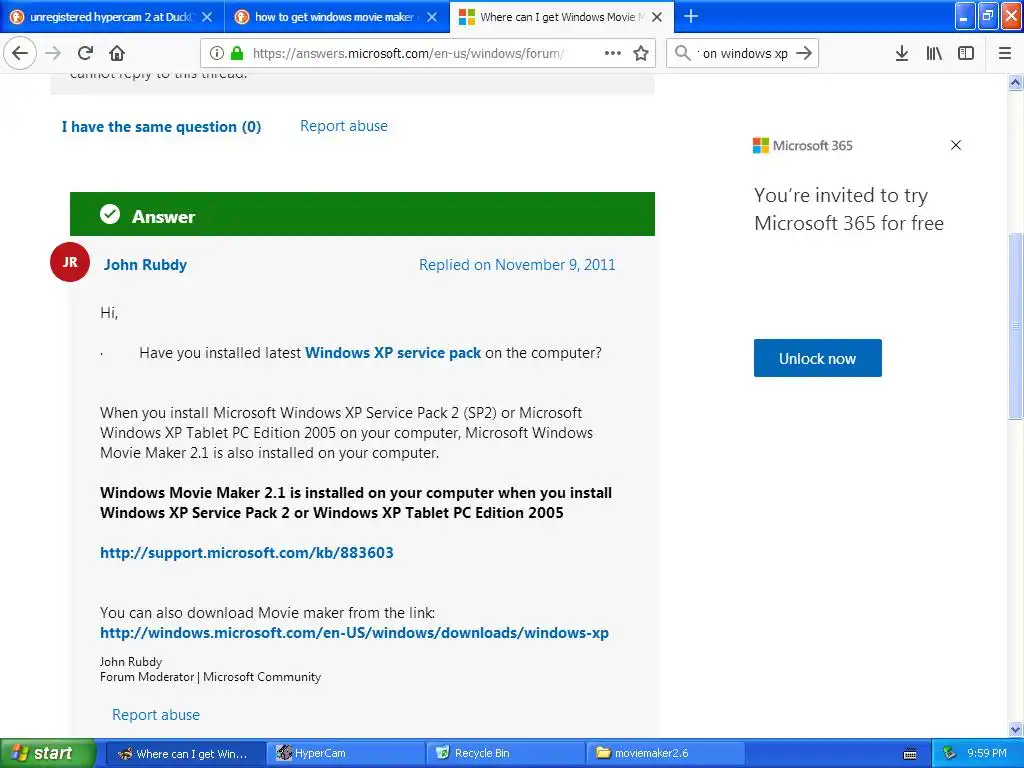Open the Firefox hamburger menu
Viewport: 1024px width, 768px height.
pos(1004,53)
